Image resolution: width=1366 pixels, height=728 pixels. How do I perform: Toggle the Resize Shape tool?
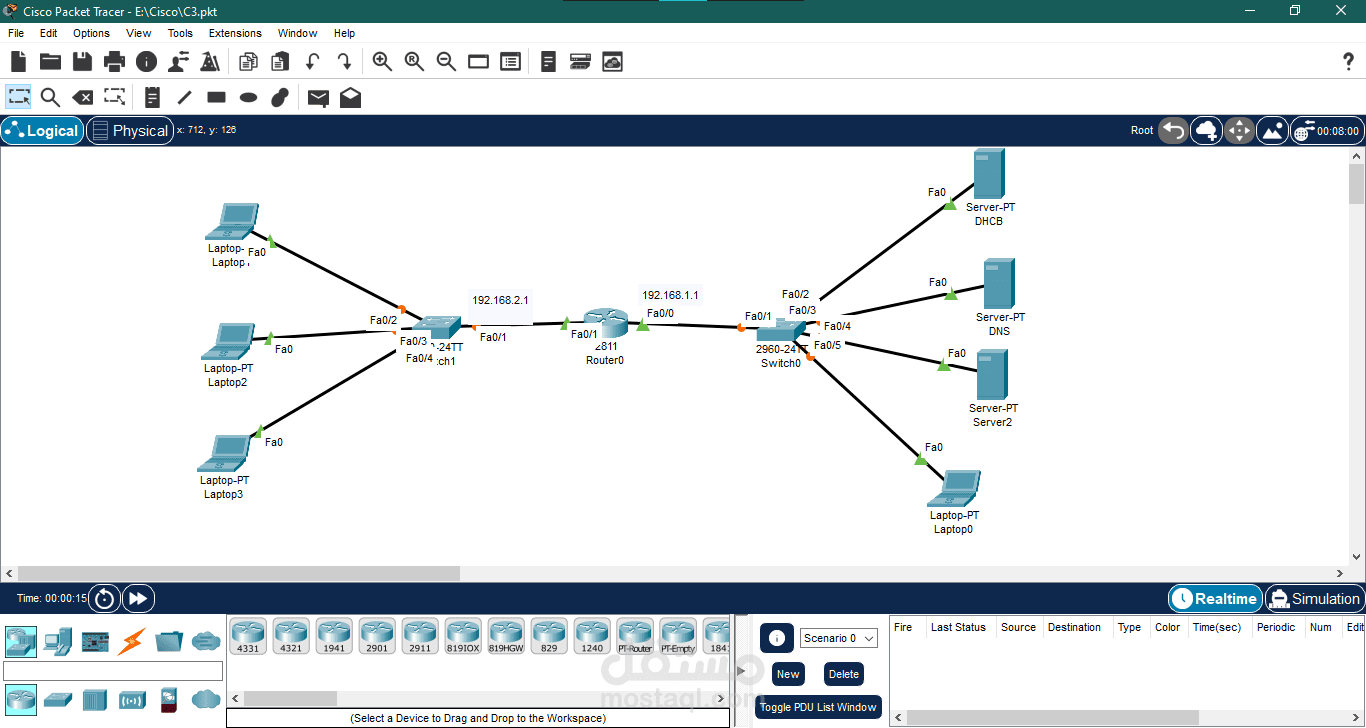115,97
